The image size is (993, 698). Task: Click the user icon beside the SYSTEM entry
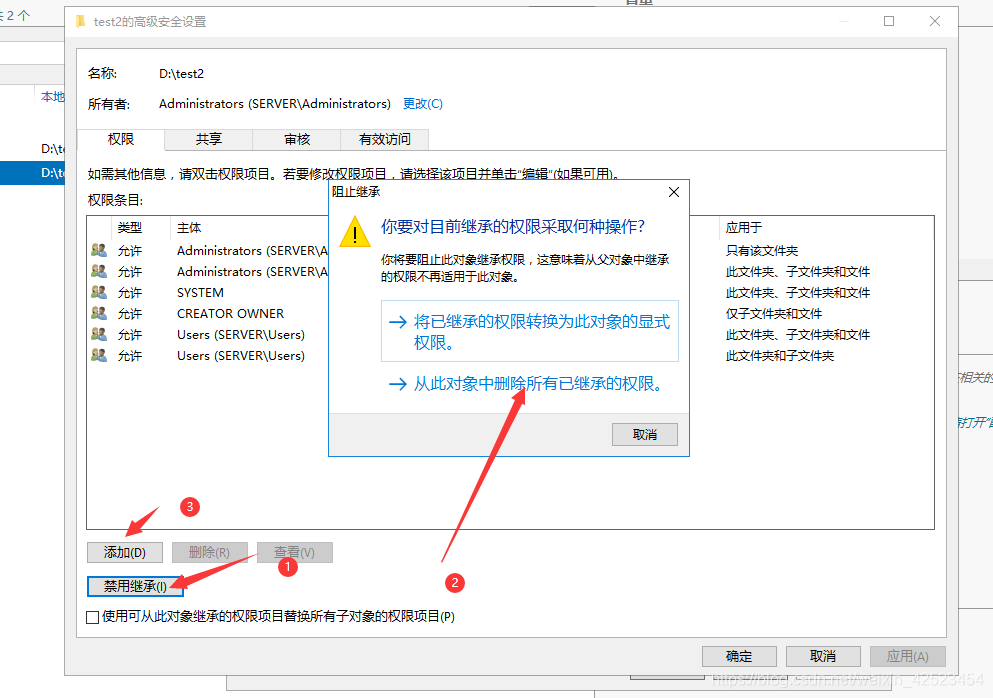(x=98, y=292)
